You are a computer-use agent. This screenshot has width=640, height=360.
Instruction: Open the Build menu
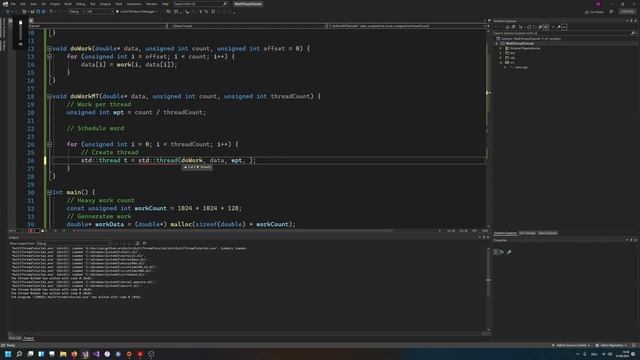(x=68, y=4)
